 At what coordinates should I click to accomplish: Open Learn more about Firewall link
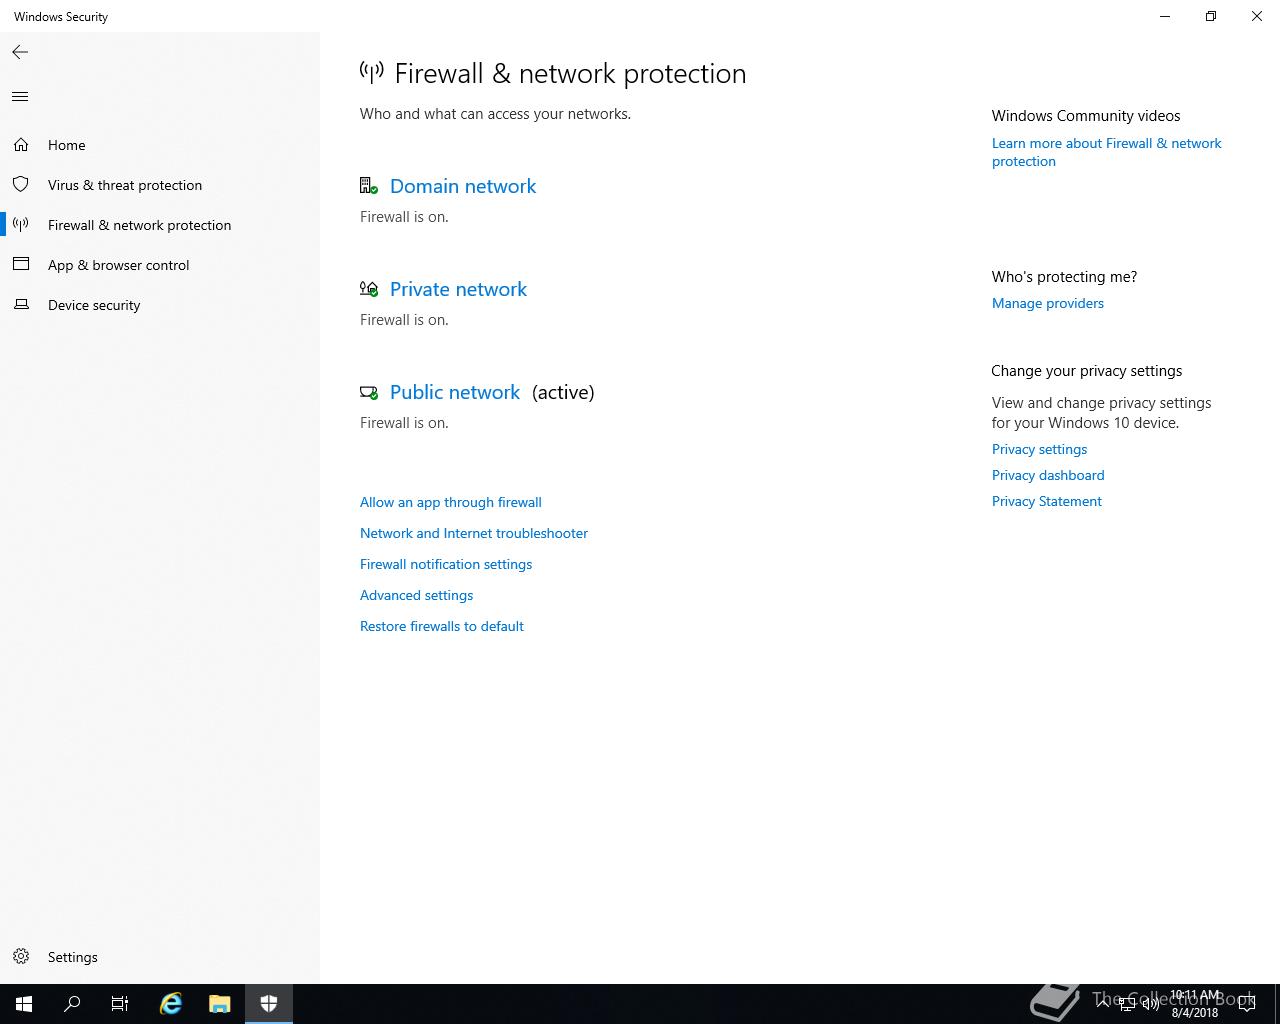pyautogui.click(x=1107, y=152)
